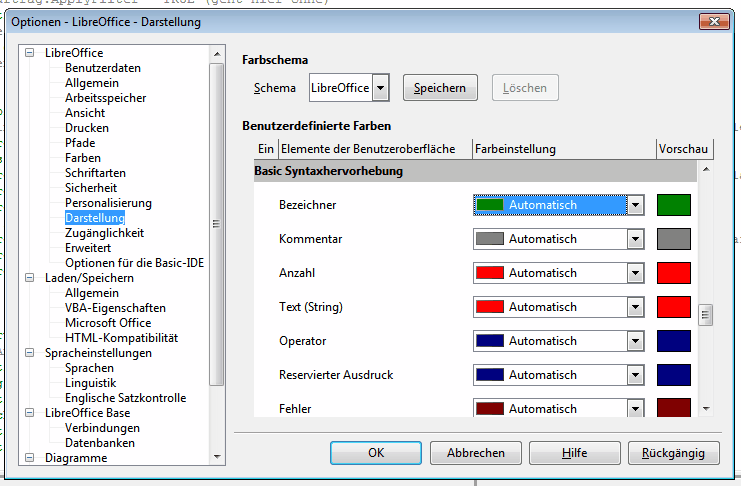Screen dimensions: 741x486
Task: Collapse the Diagramme tree node
Action: pos(30,458)
